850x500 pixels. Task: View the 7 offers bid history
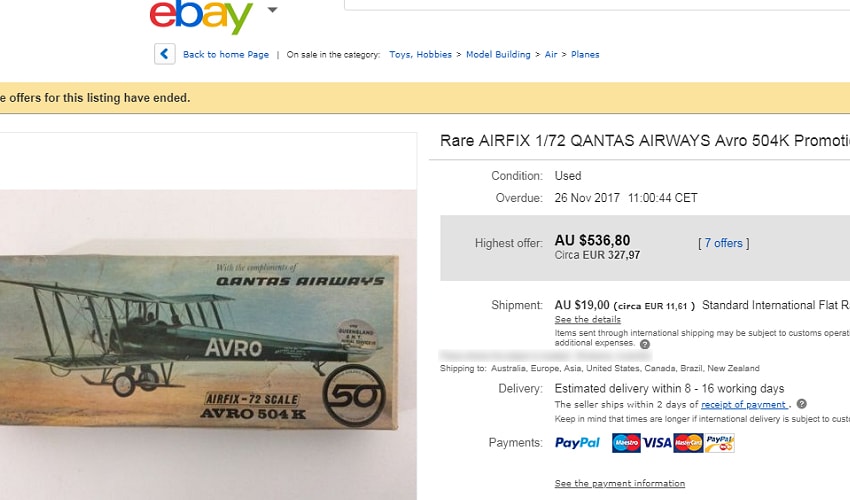tap(723, 243)
